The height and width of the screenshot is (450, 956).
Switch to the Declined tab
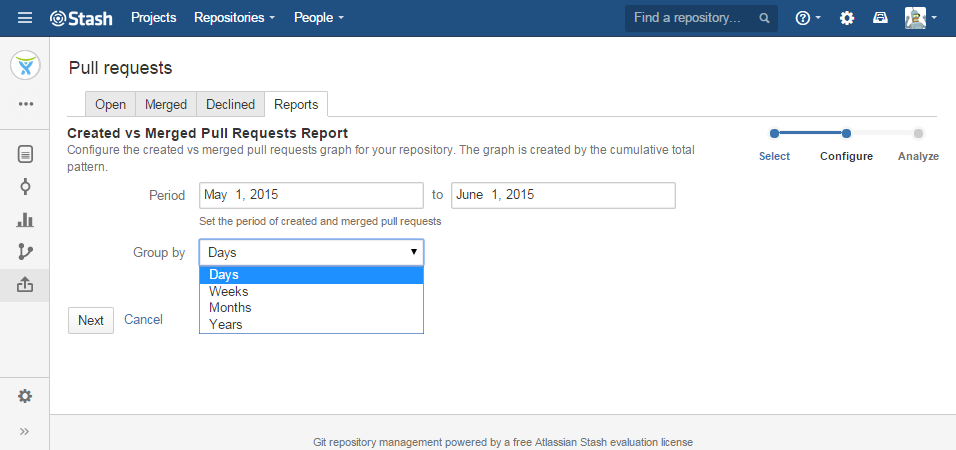click(x=231, y=105)
